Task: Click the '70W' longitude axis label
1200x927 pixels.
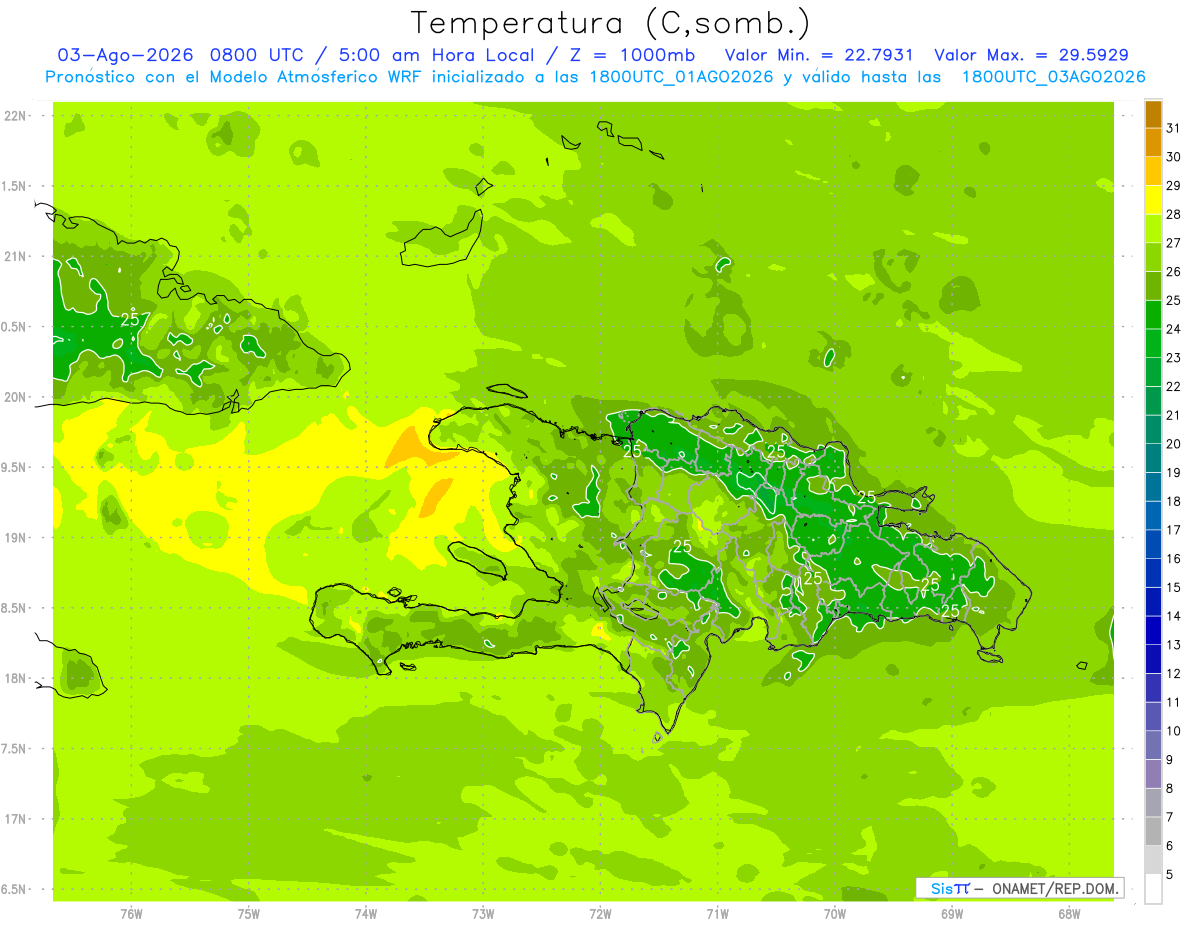Action: point(835,913)
